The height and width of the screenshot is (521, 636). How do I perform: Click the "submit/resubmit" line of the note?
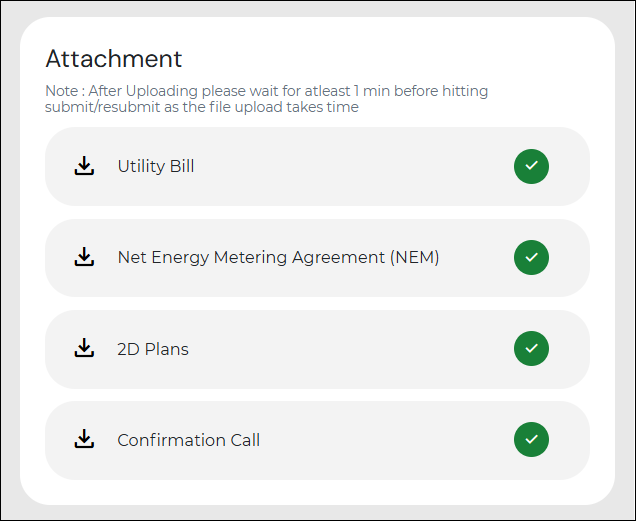pyautogui.click(x=202, y=107)
